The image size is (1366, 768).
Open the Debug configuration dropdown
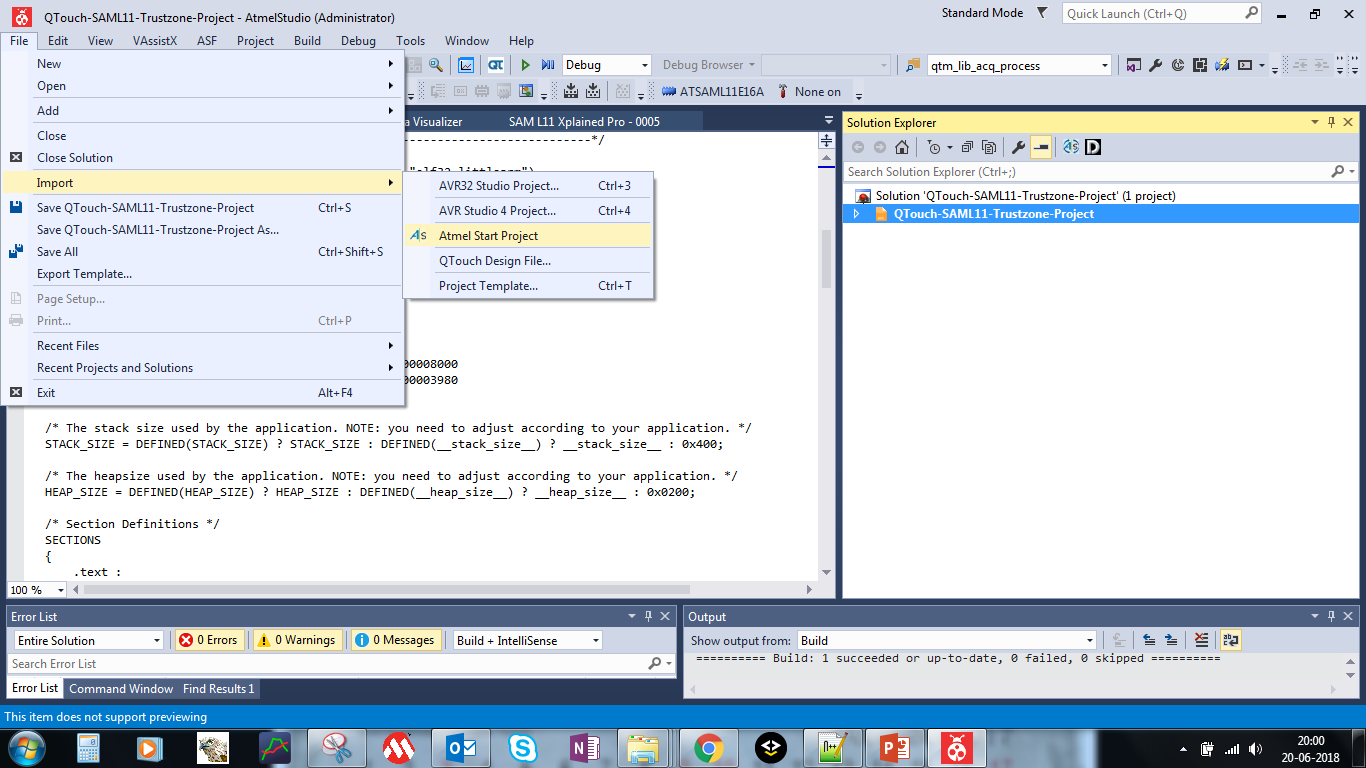click(606, 65)
